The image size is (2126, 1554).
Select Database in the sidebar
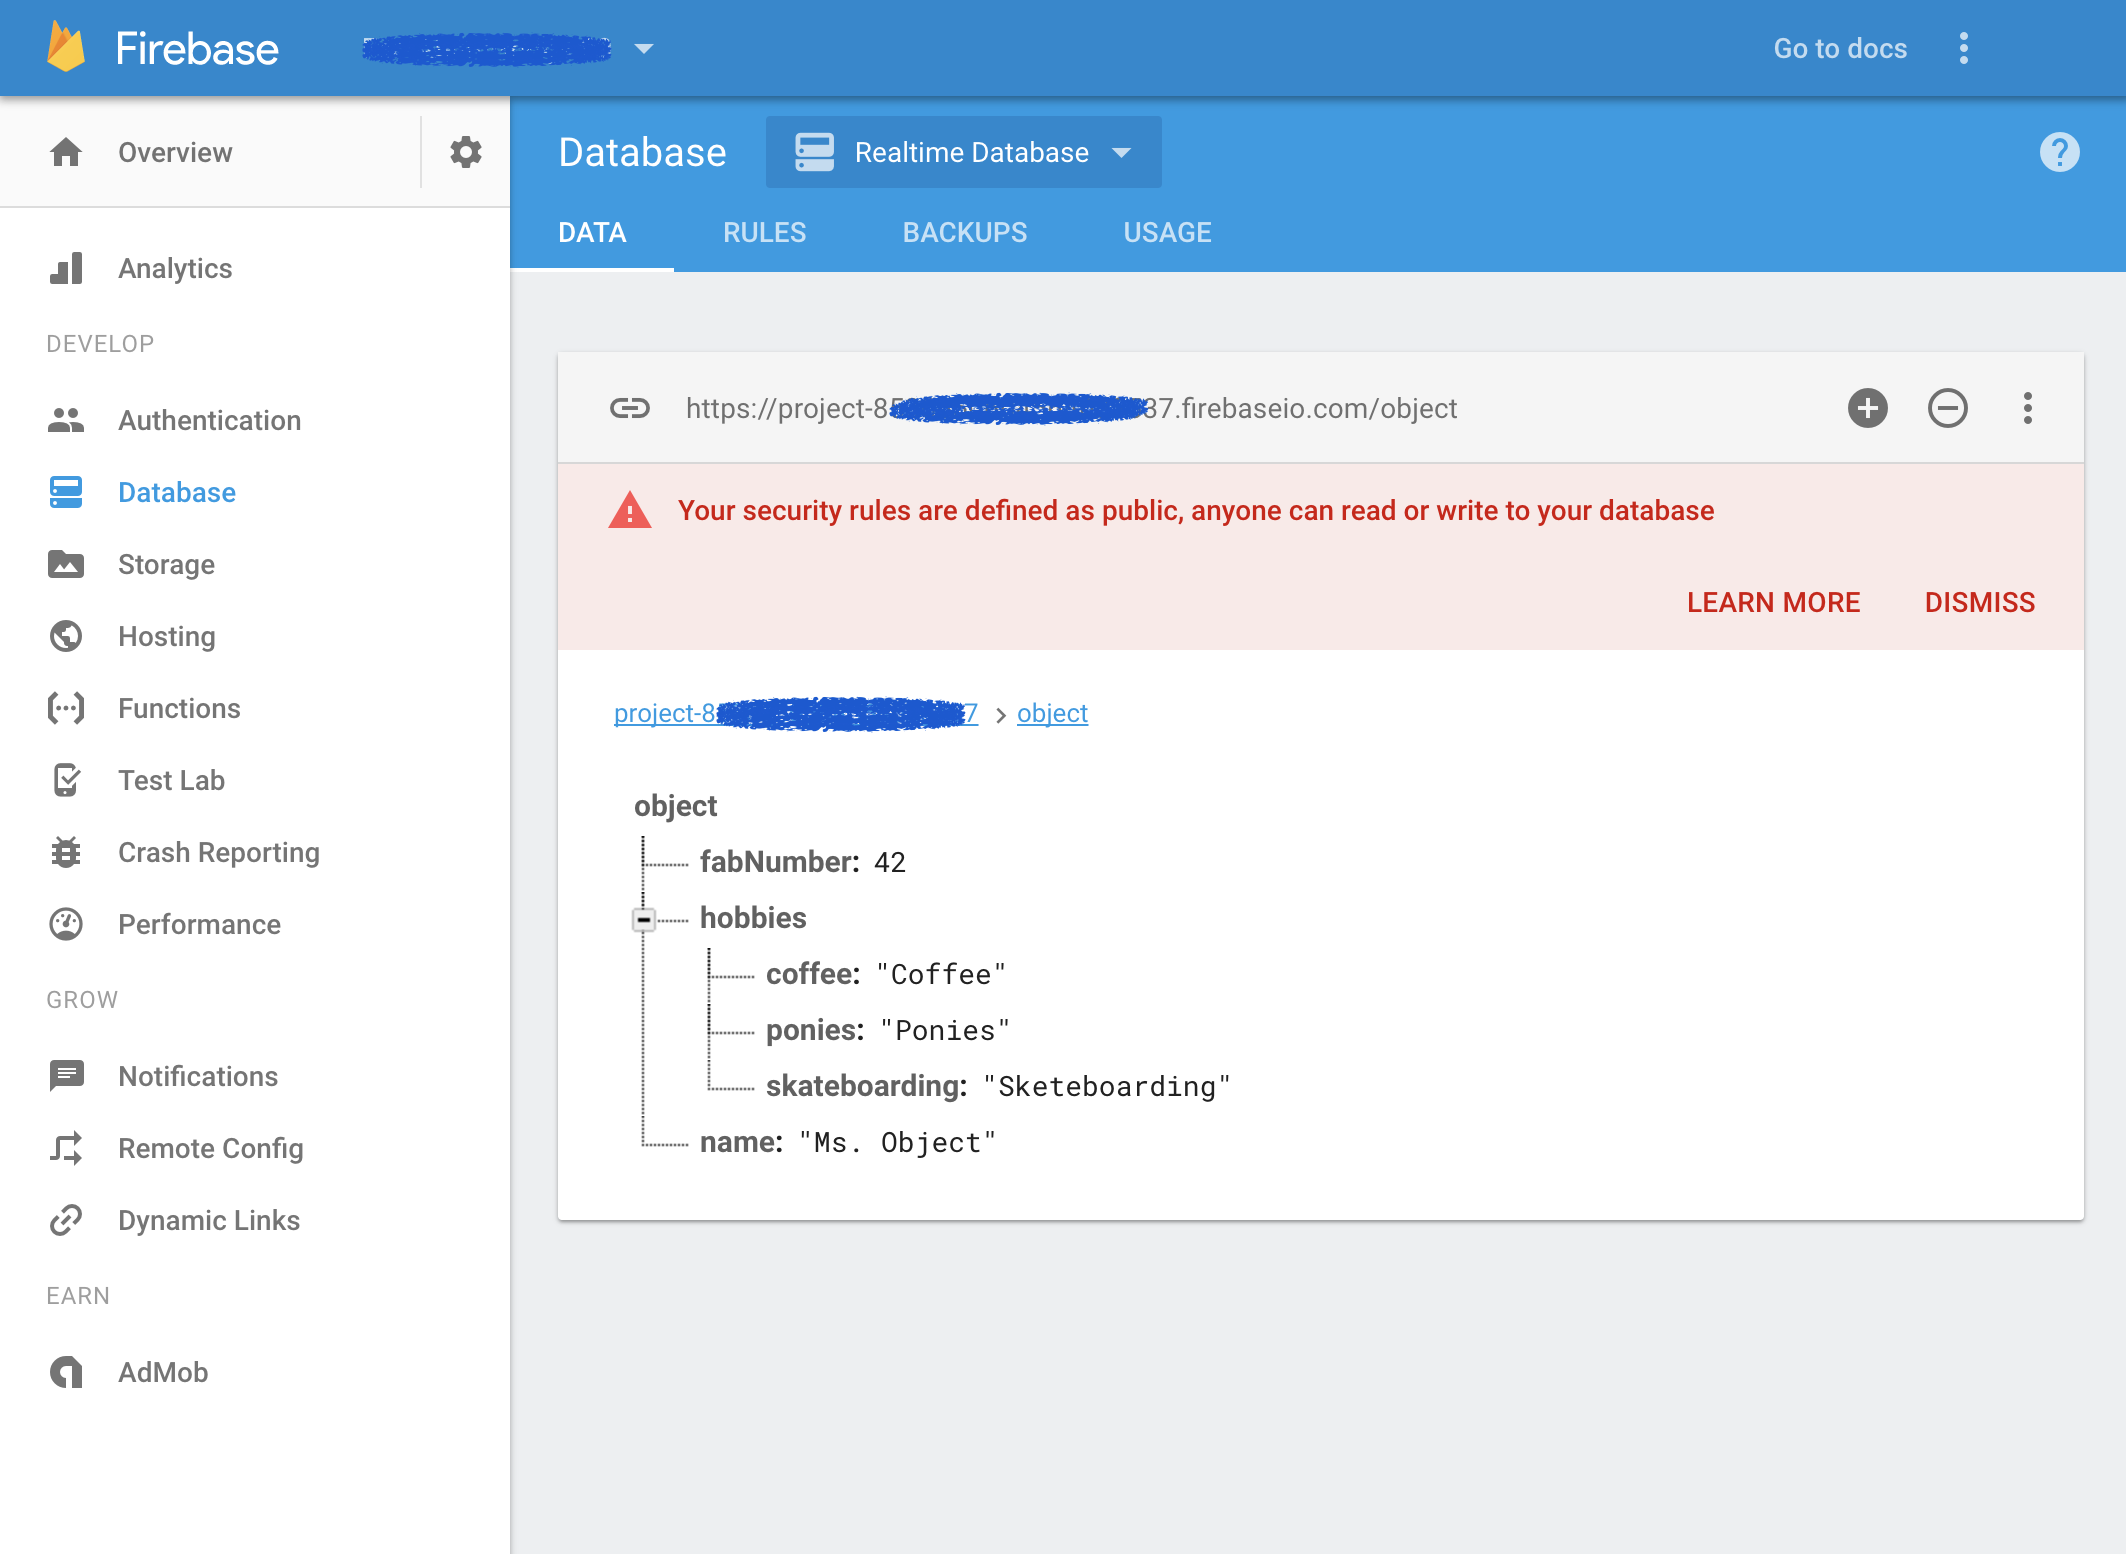[x=177, y=492]
